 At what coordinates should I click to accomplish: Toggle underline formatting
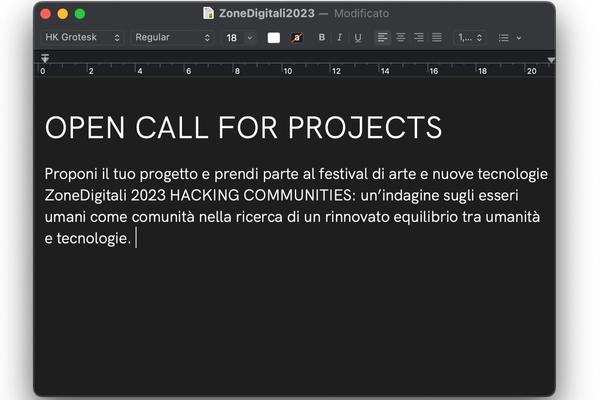(358, 38)
